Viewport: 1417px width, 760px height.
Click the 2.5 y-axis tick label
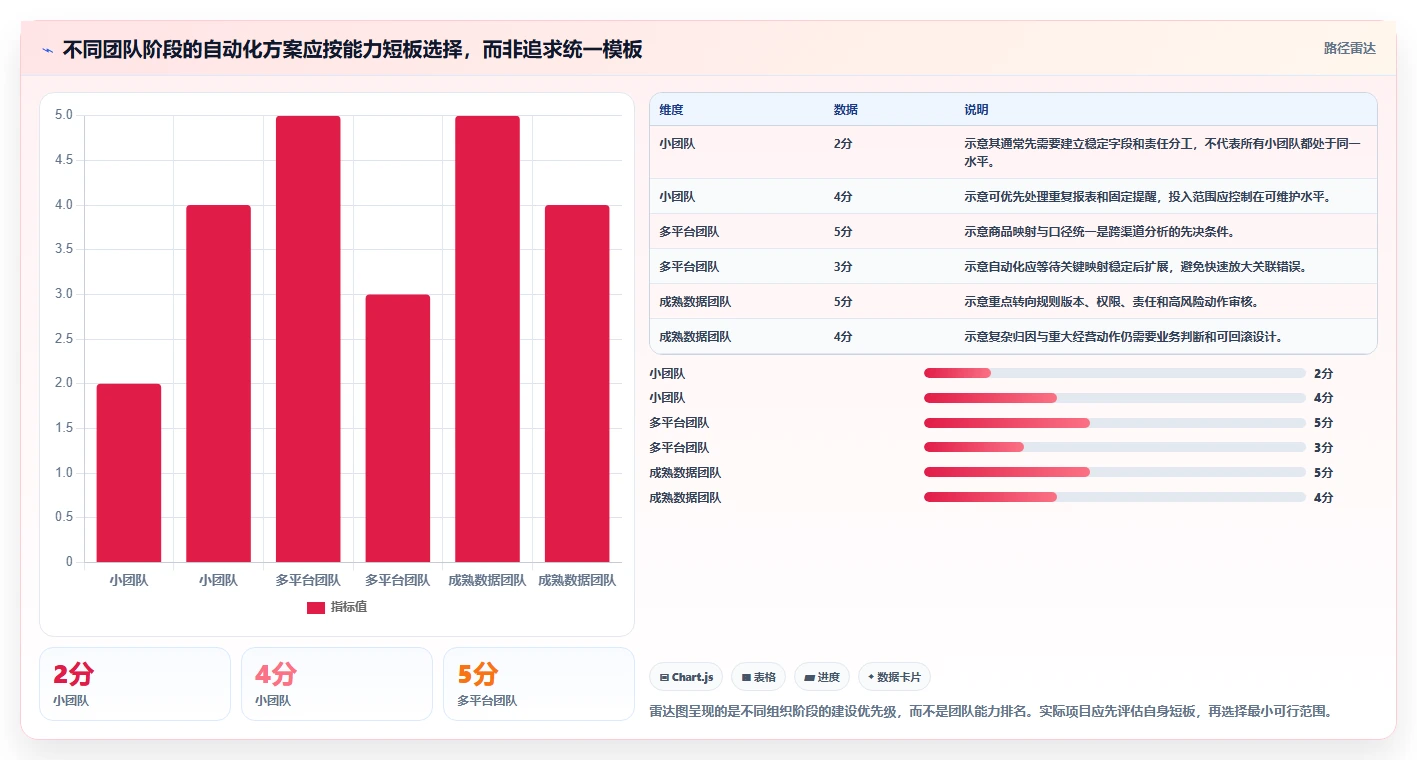click(x=64, y=339)
